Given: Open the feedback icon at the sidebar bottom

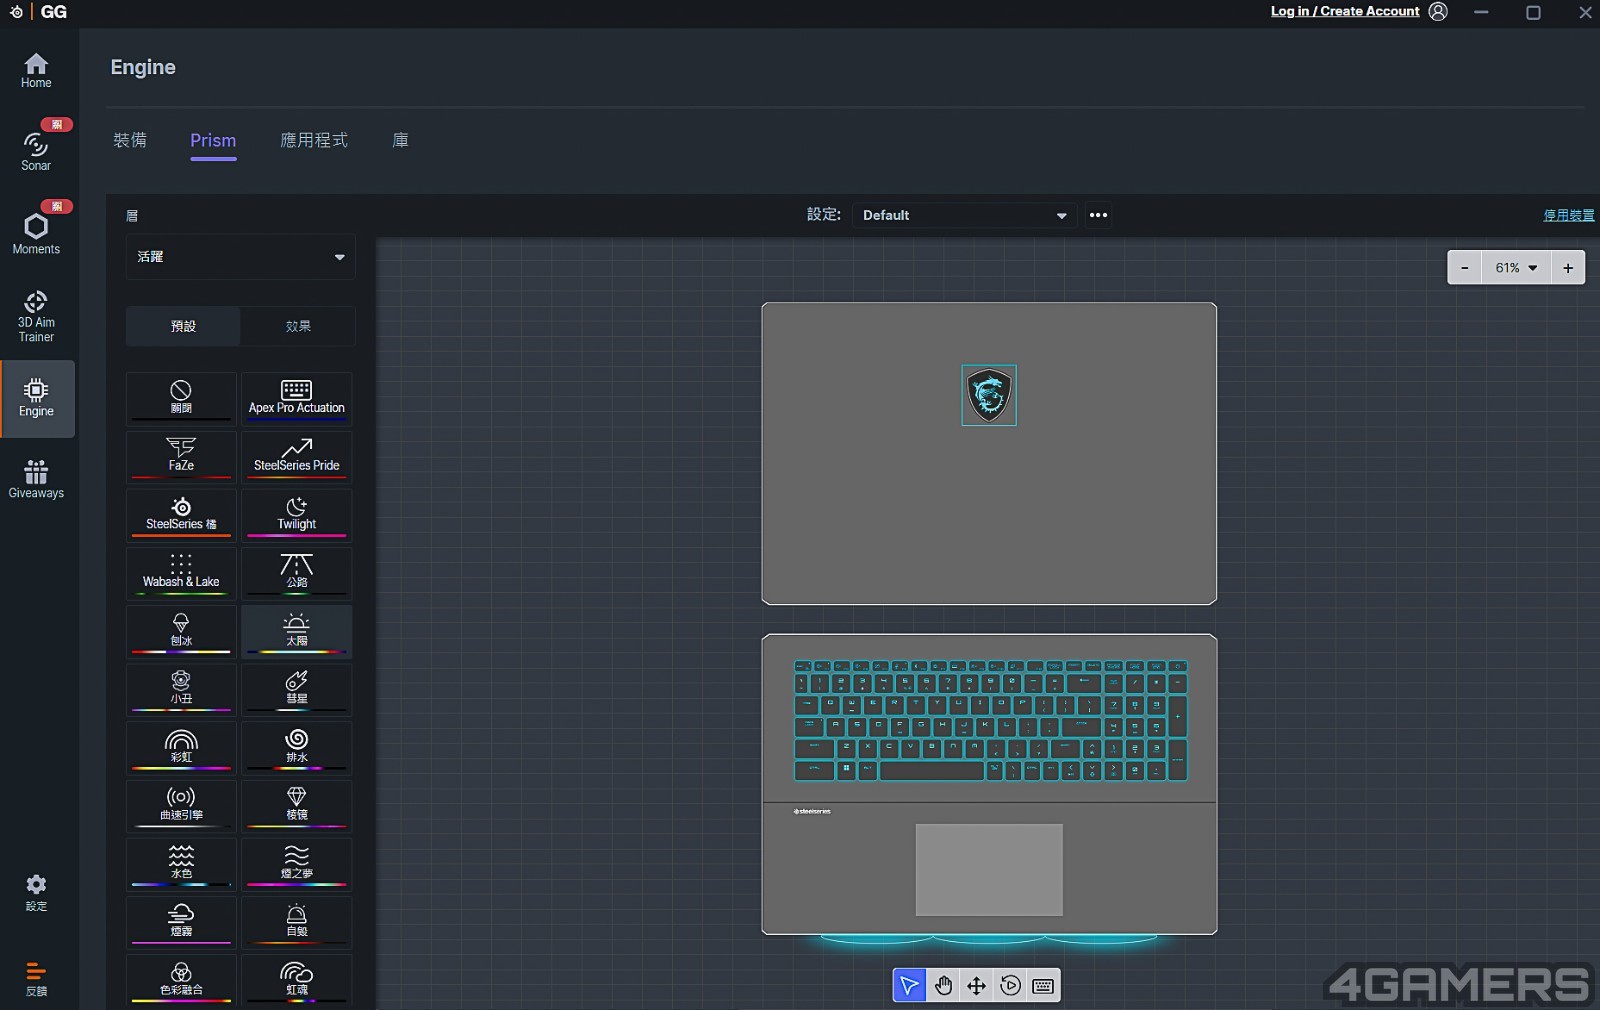Looking at the screenshot, I should point(36,978).
